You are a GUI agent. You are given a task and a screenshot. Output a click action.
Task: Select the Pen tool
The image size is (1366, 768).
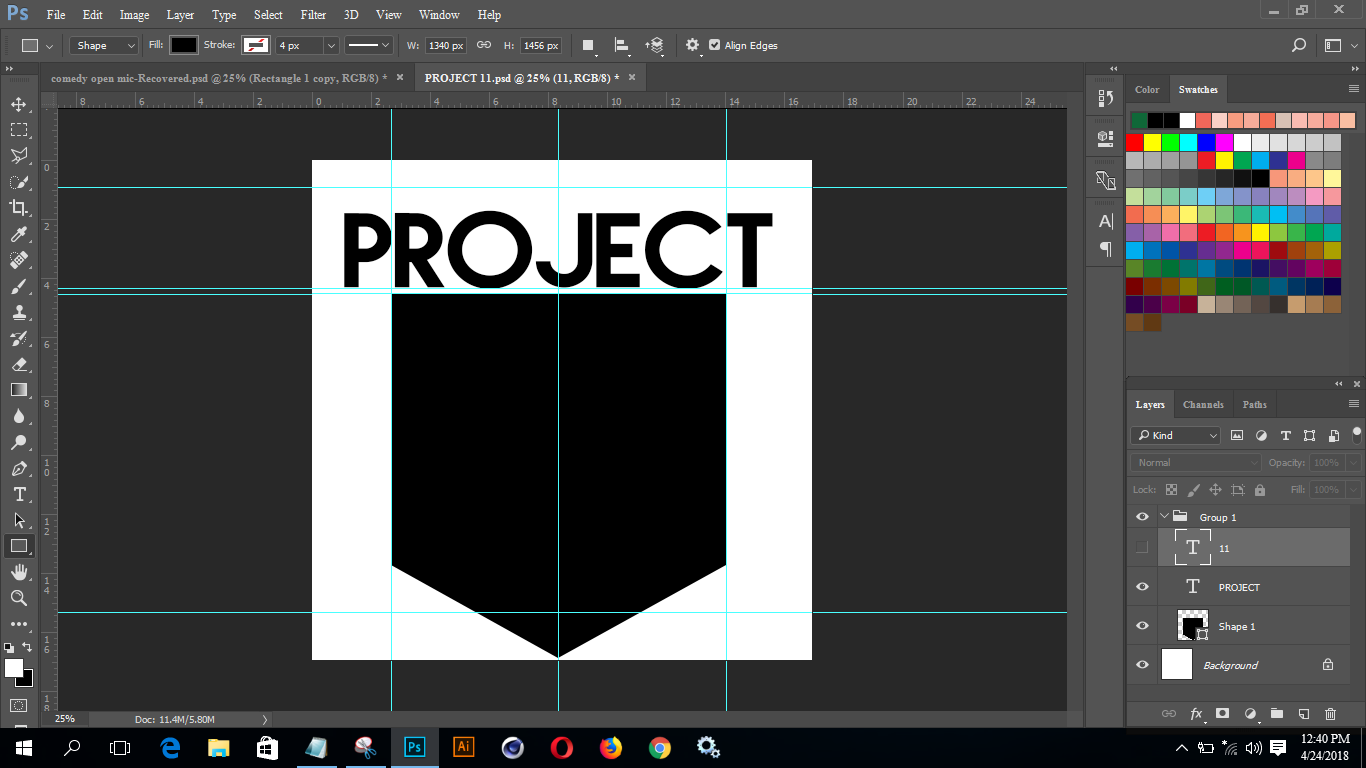coord(19,468)
